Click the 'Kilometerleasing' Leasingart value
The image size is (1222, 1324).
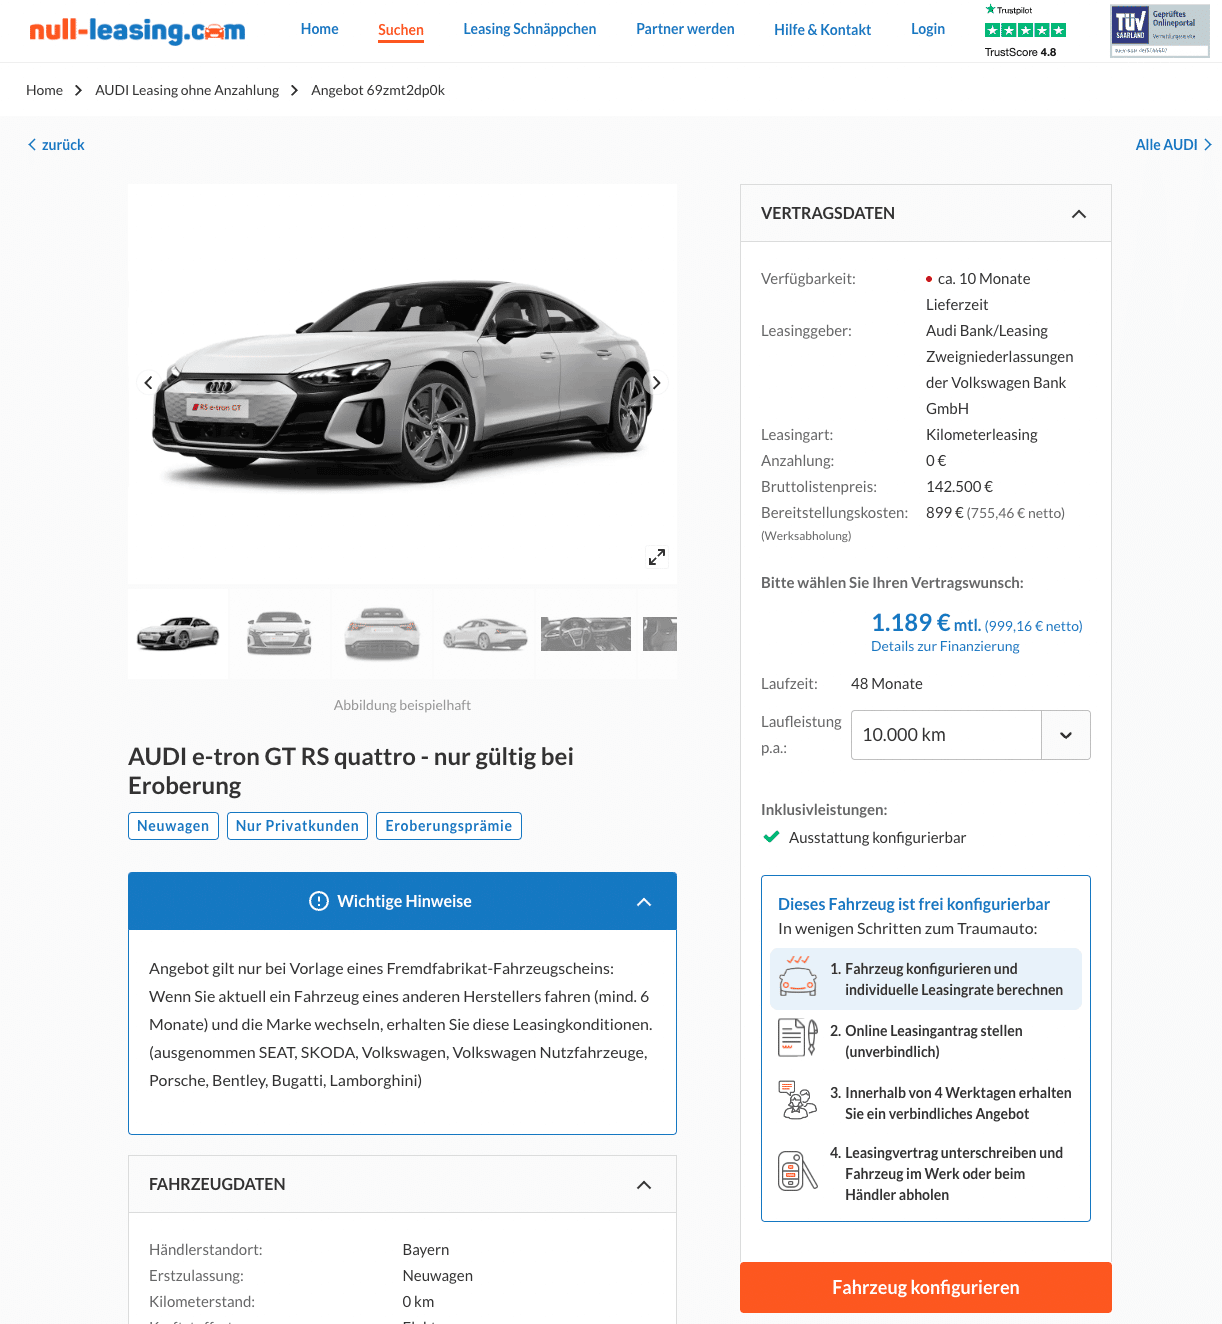[982, 435]
